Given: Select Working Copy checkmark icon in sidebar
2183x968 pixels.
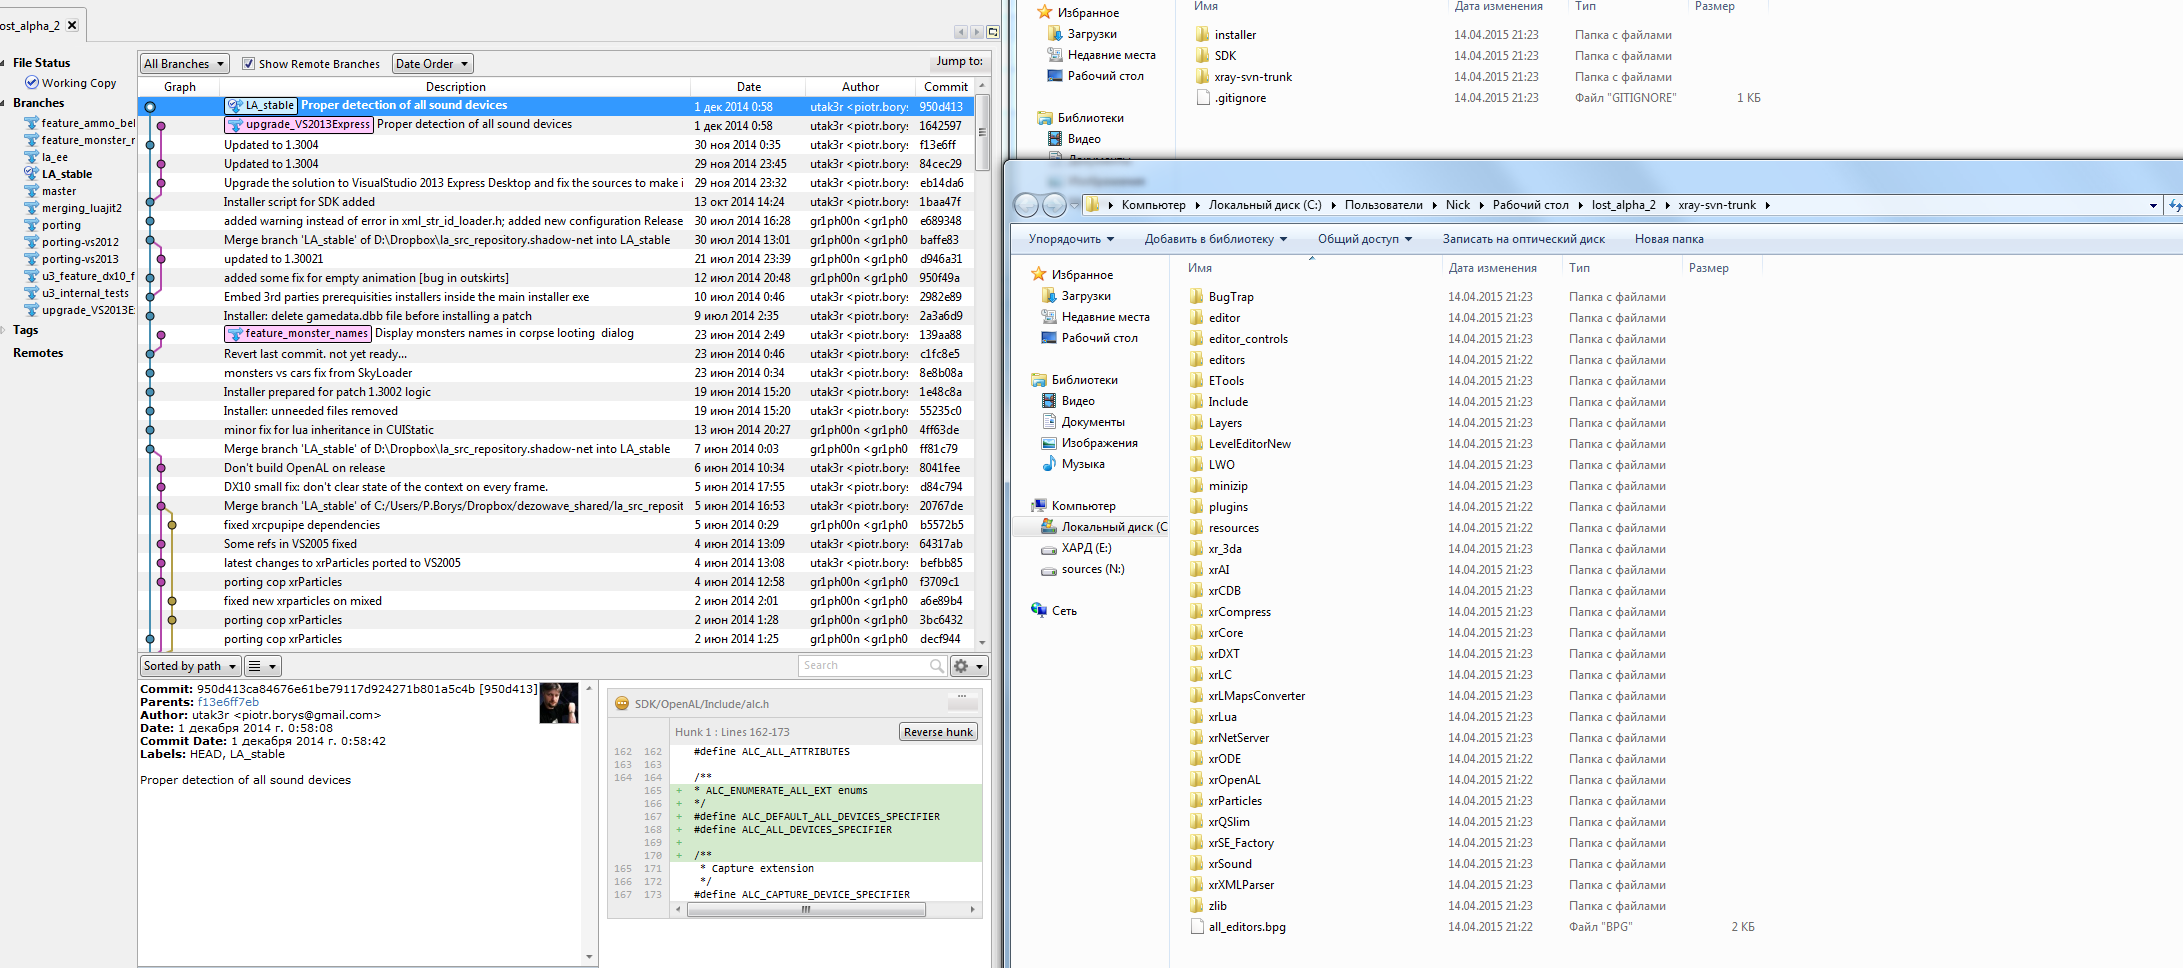Looking at the screenshot, I should click(x=32, y=83).
